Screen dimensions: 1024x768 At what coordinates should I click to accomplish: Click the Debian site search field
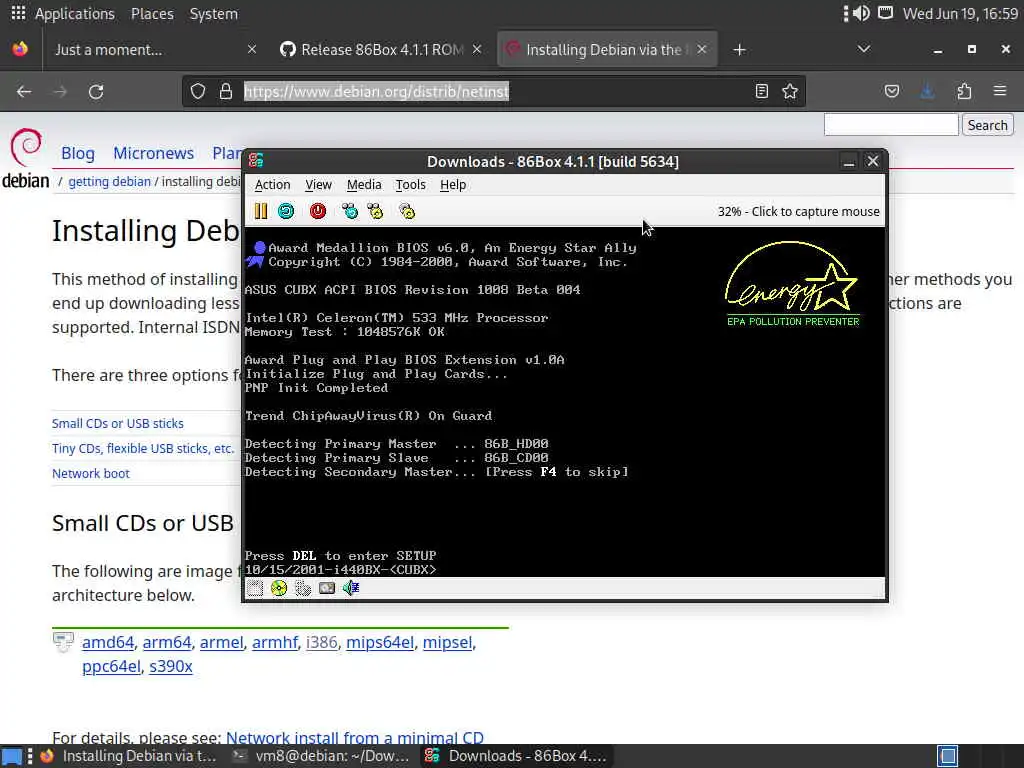coord(891,125)
